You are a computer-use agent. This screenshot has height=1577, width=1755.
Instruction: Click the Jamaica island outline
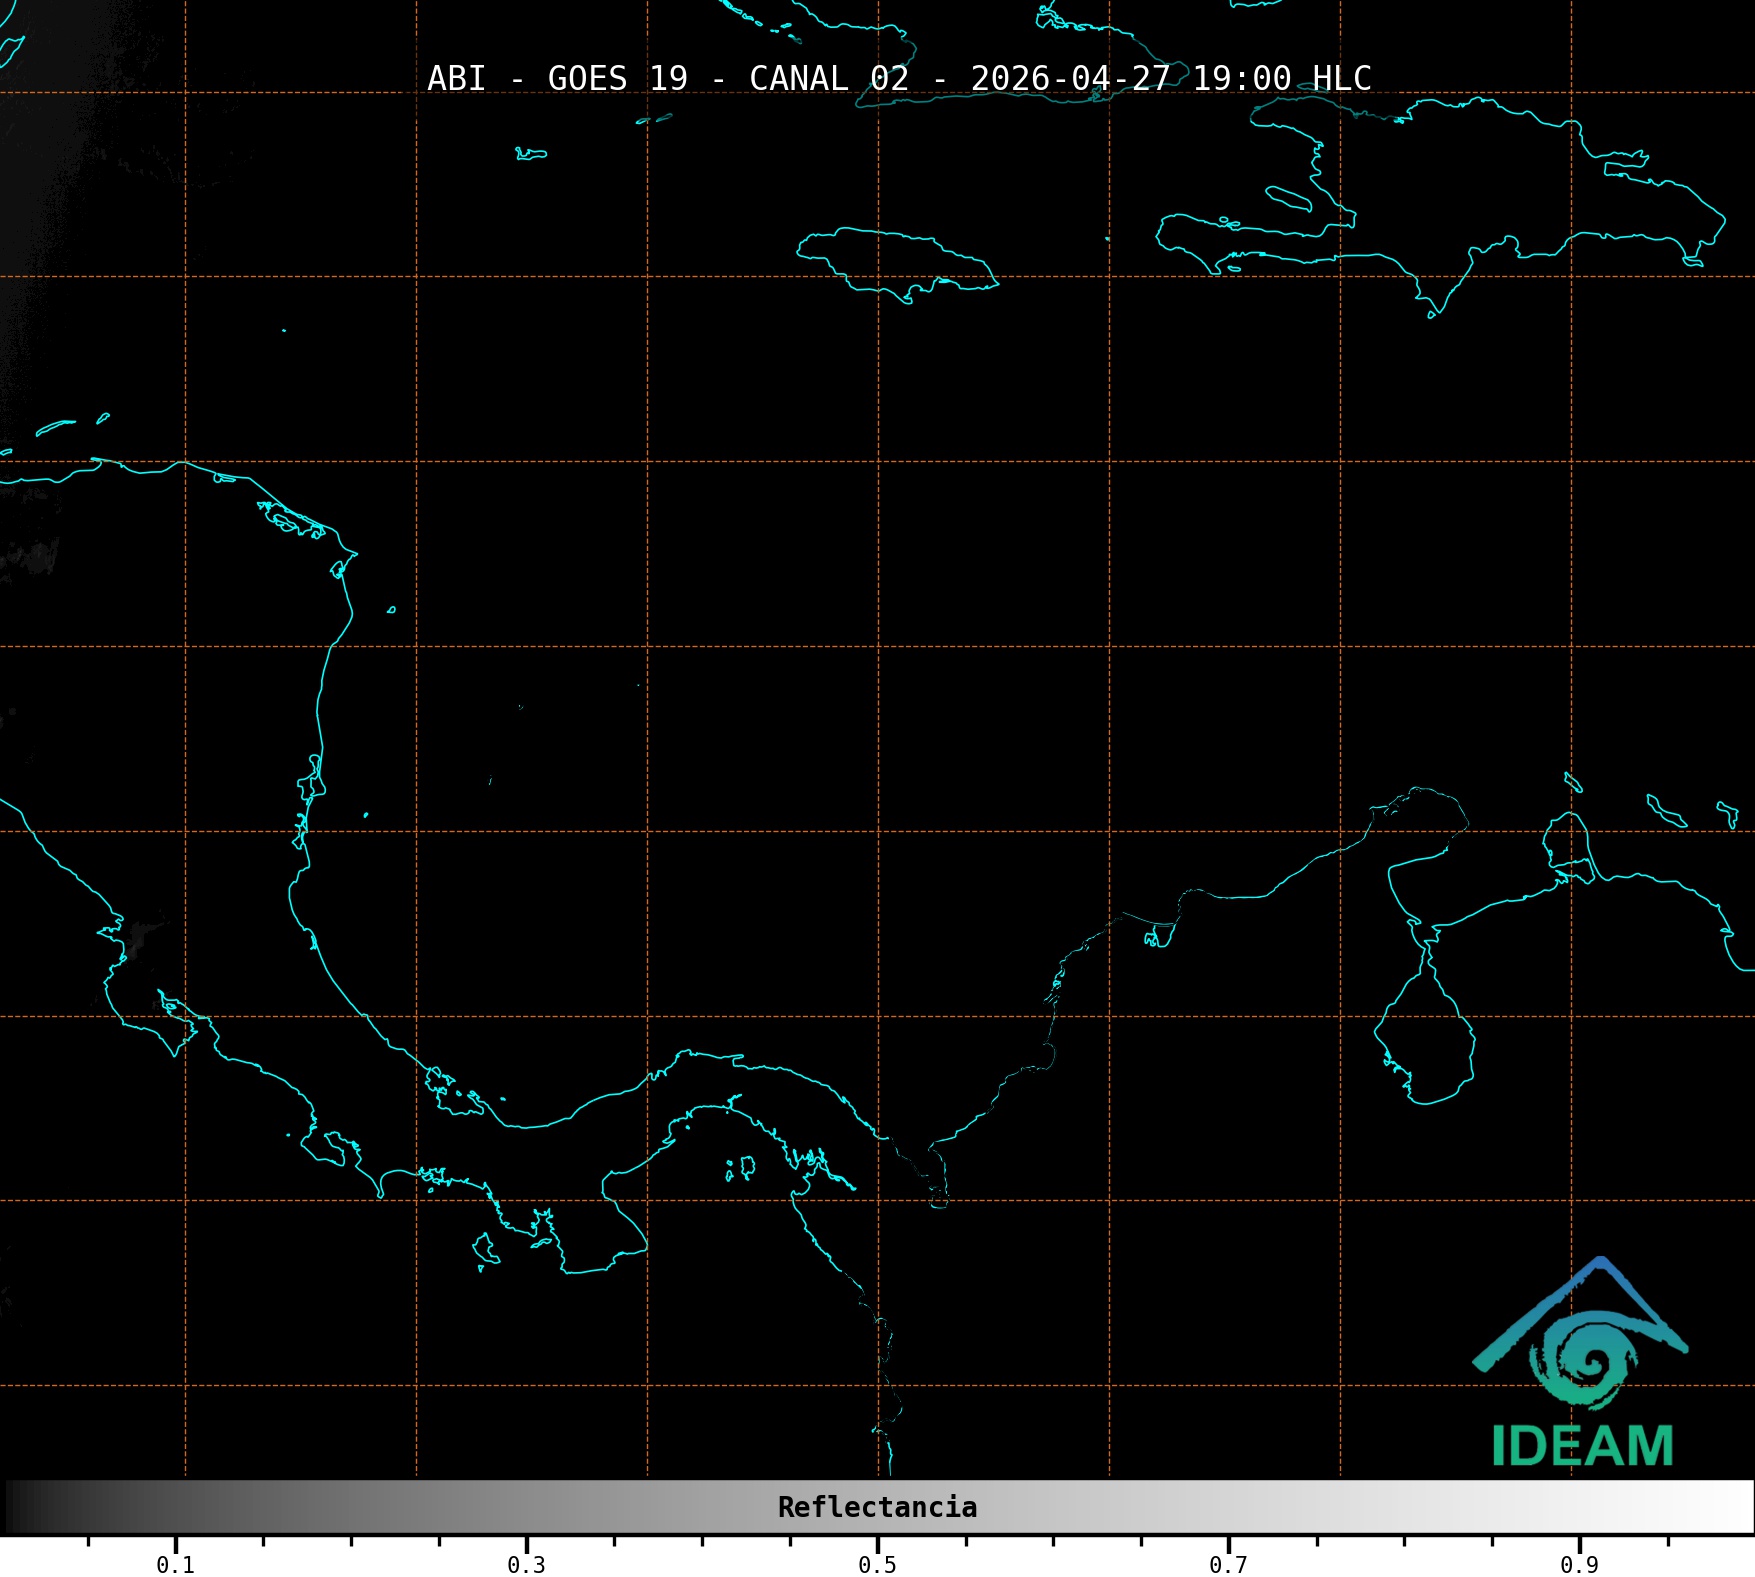pos(895,260)
